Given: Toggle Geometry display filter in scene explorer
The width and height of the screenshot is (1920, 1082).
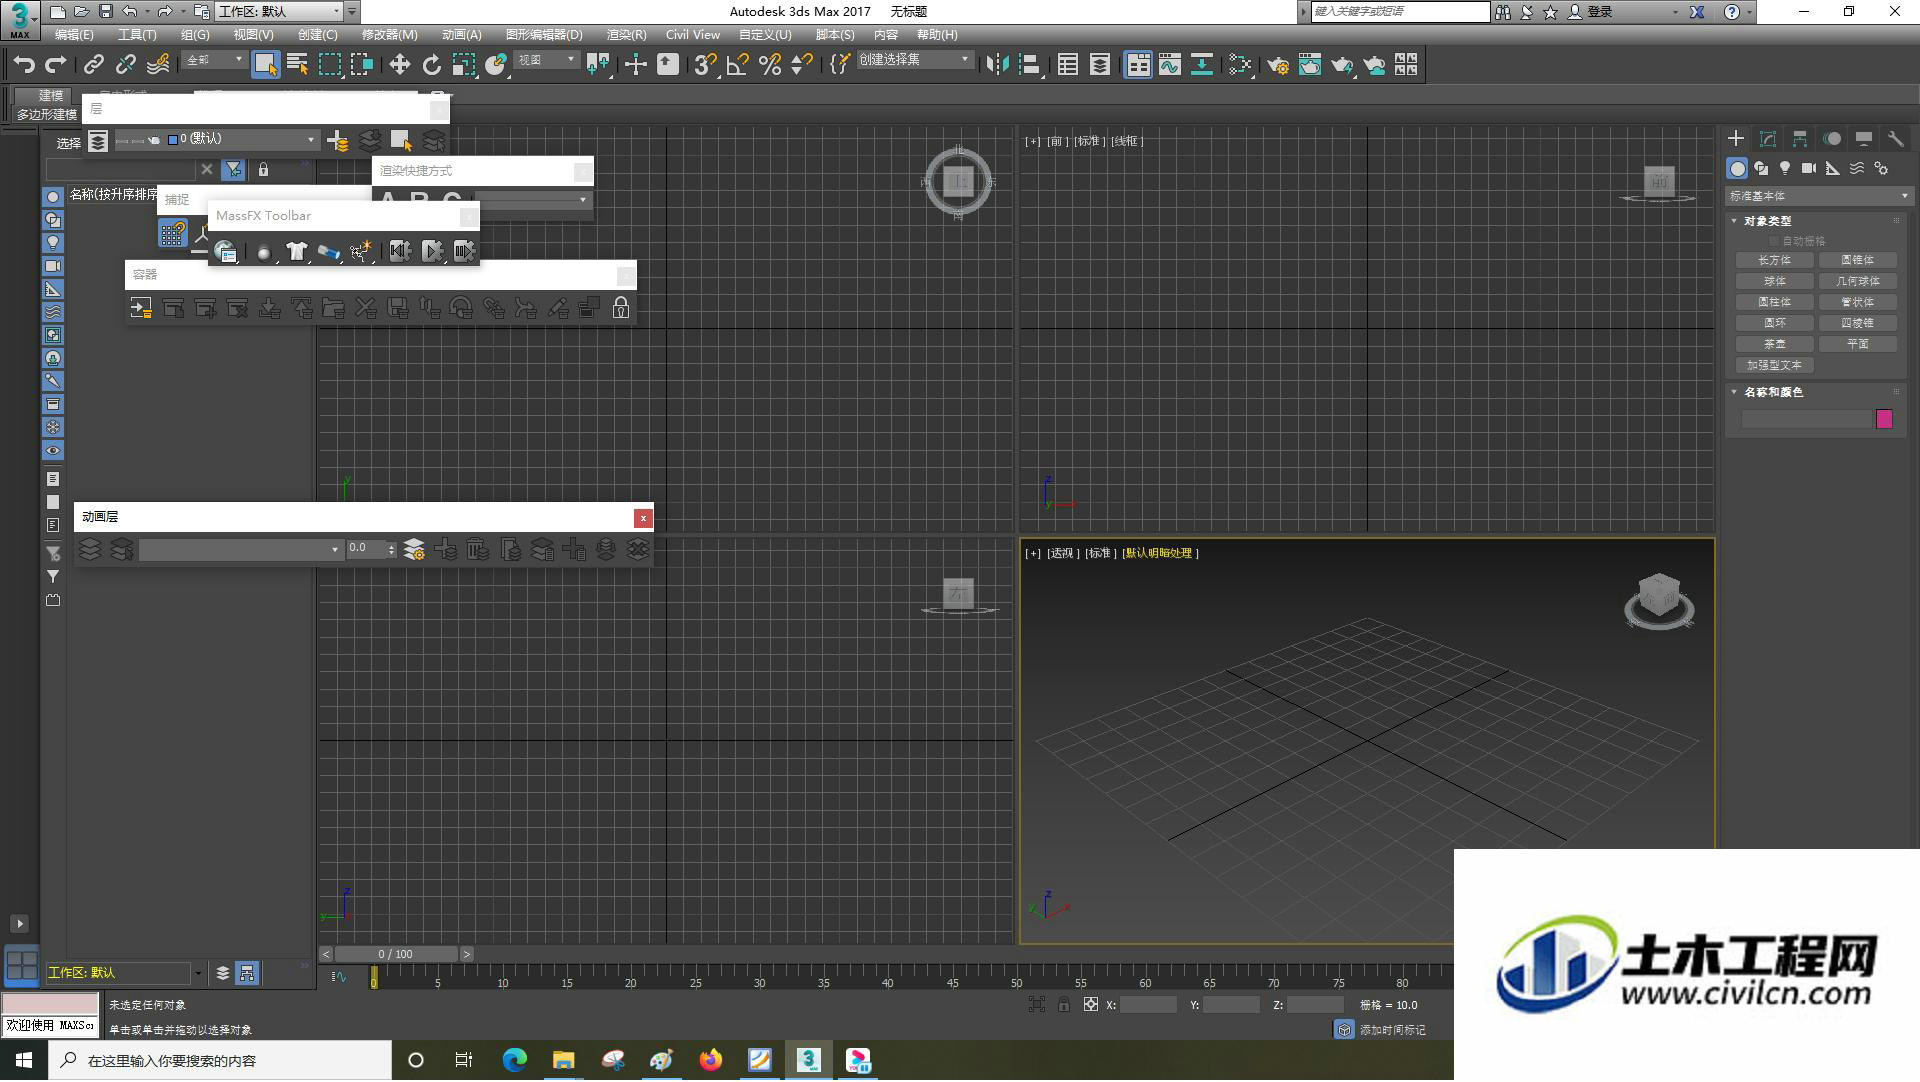Looking at the screenshot, I should [53, 197].
